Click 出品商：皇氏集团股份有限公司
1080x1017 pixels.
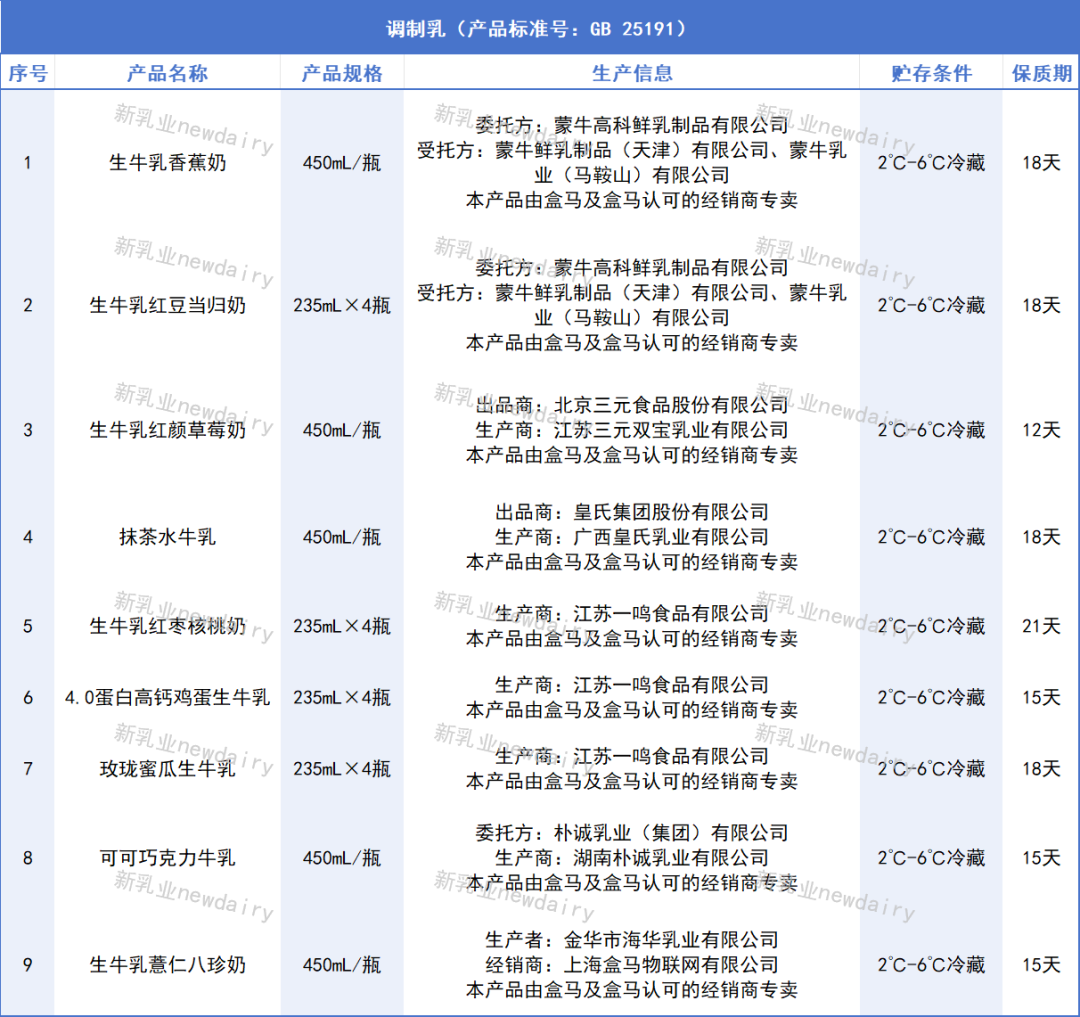pos(632,512)
